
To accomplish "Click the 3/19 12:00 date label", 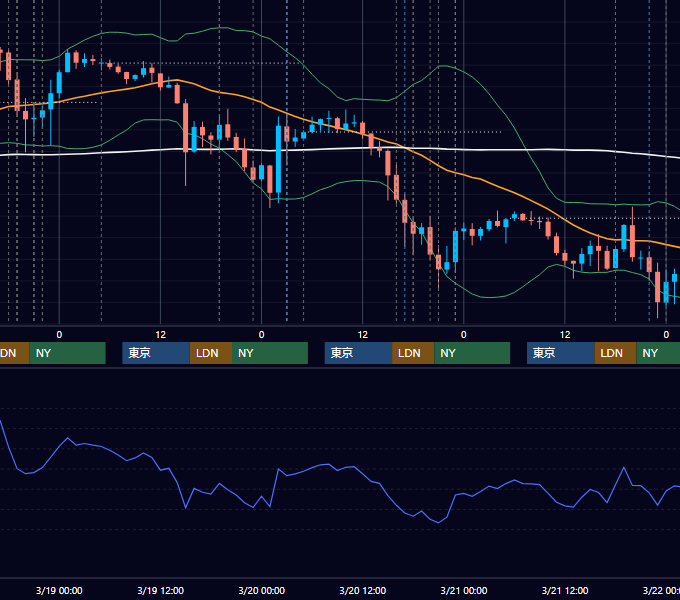I will pos(160,590).
